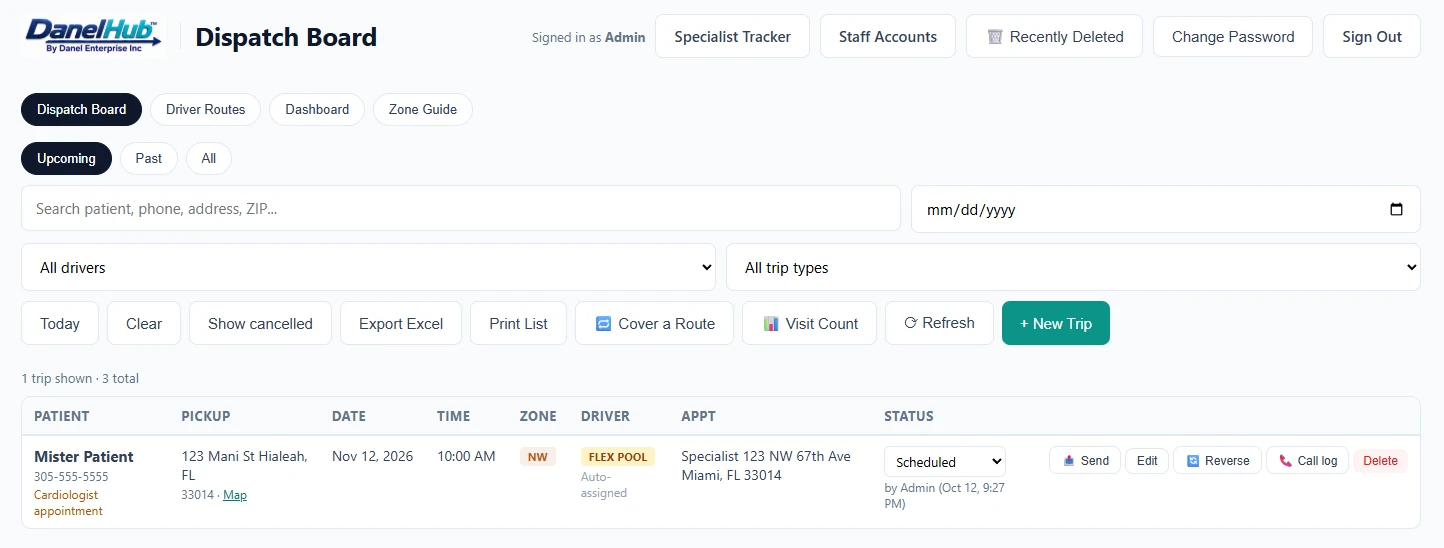The image size is (1444, 548).
Task: Click the Nov 12, 2026 date cell
Action: point(372,456)
